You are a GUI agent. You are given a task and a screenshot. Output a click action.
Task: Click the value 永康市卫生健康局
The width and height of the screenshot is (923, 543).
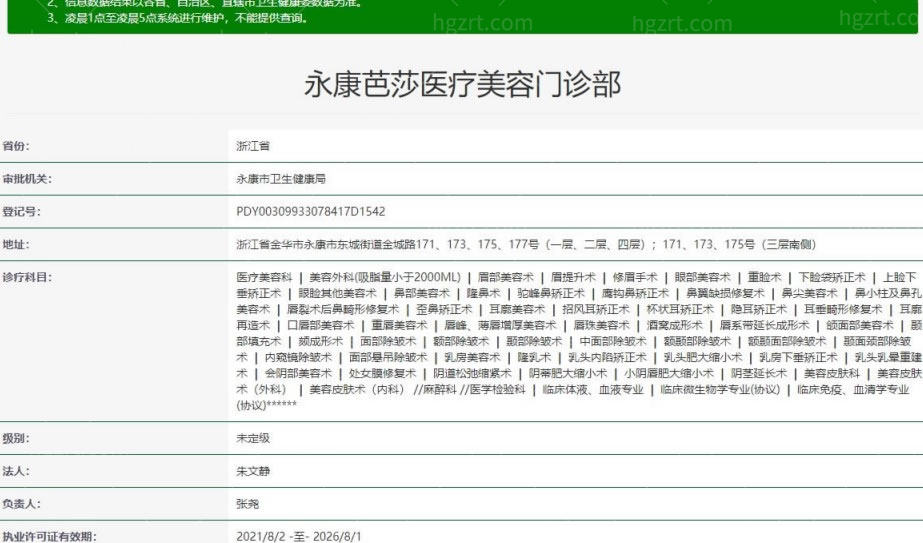[281, 179]
